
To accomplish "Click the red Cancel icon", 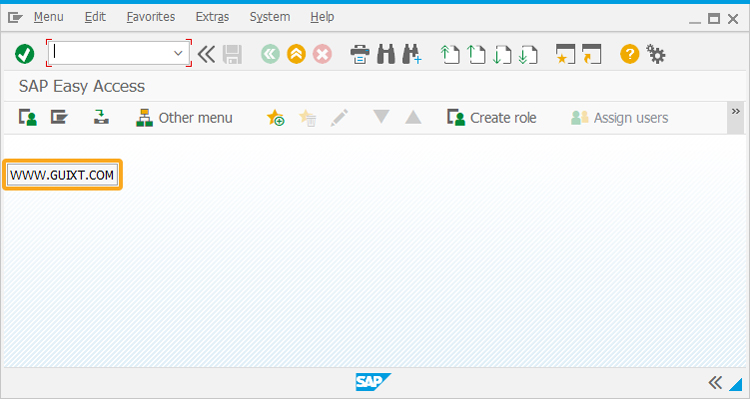I will coord(322,54).
